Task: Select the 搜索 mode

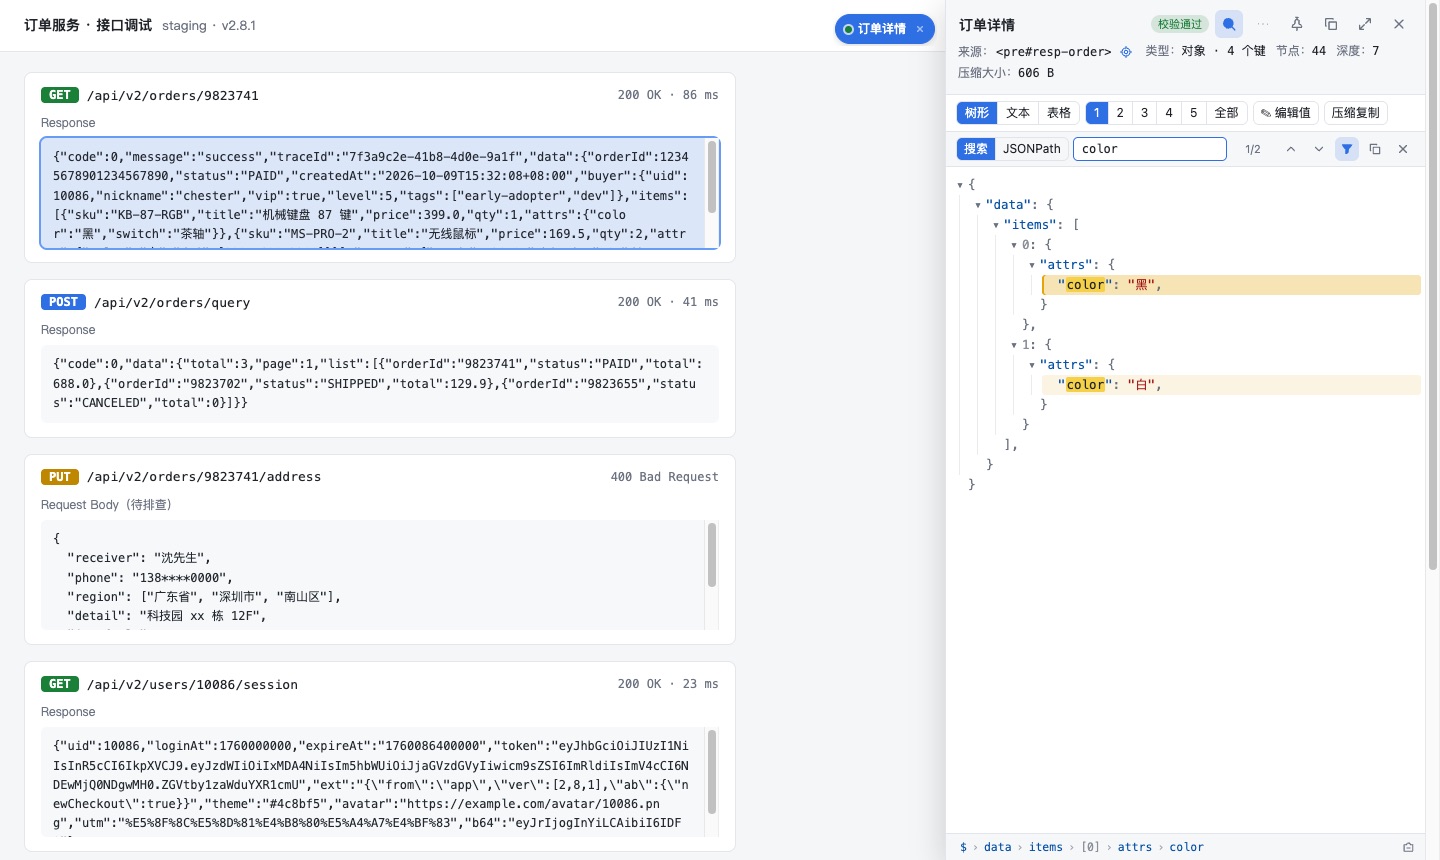Action: click(x=976, y=149)
